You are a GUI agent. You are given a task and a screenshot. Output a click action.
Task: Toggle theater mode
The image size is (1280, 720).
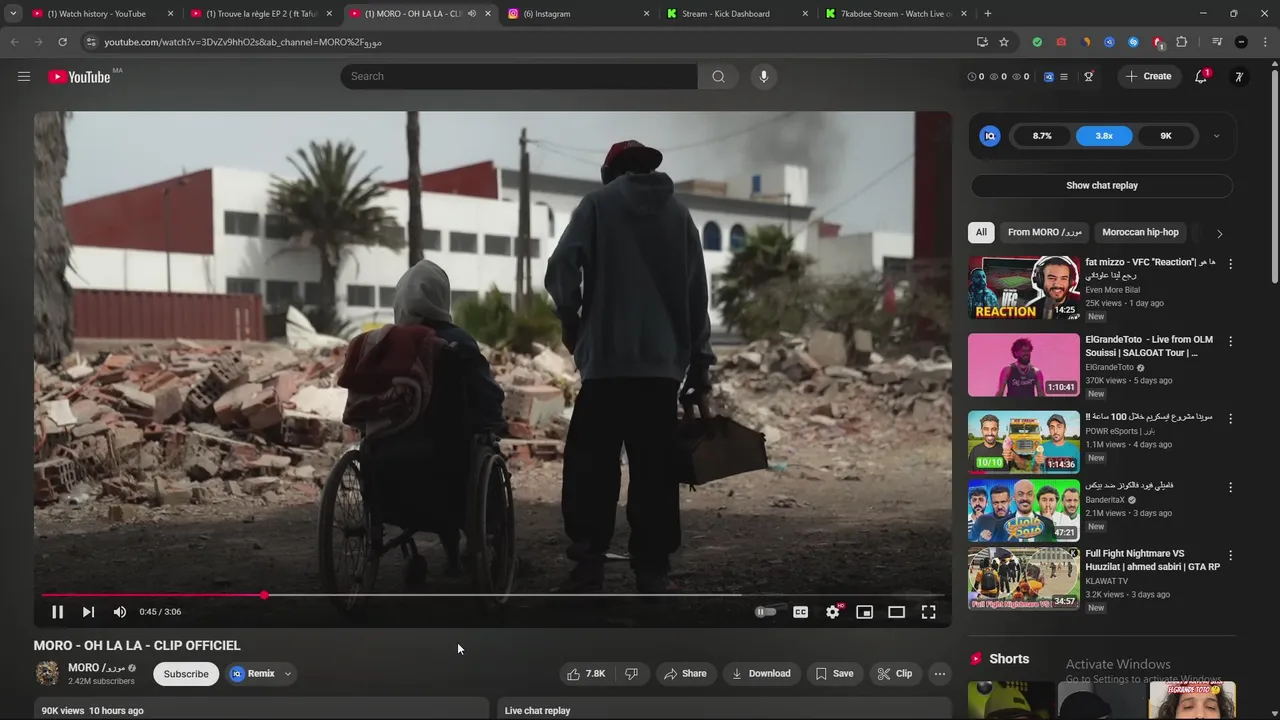pyautogui.click(x=896, y=612)
